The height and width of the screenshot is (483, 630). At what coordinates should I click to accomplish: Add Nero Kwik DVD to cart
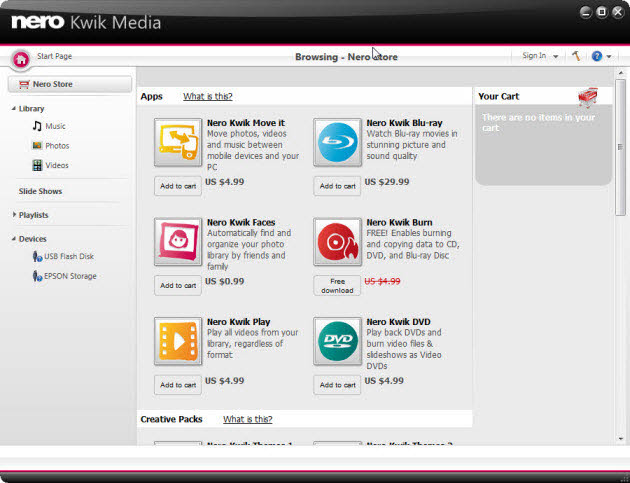click(338, 385)
